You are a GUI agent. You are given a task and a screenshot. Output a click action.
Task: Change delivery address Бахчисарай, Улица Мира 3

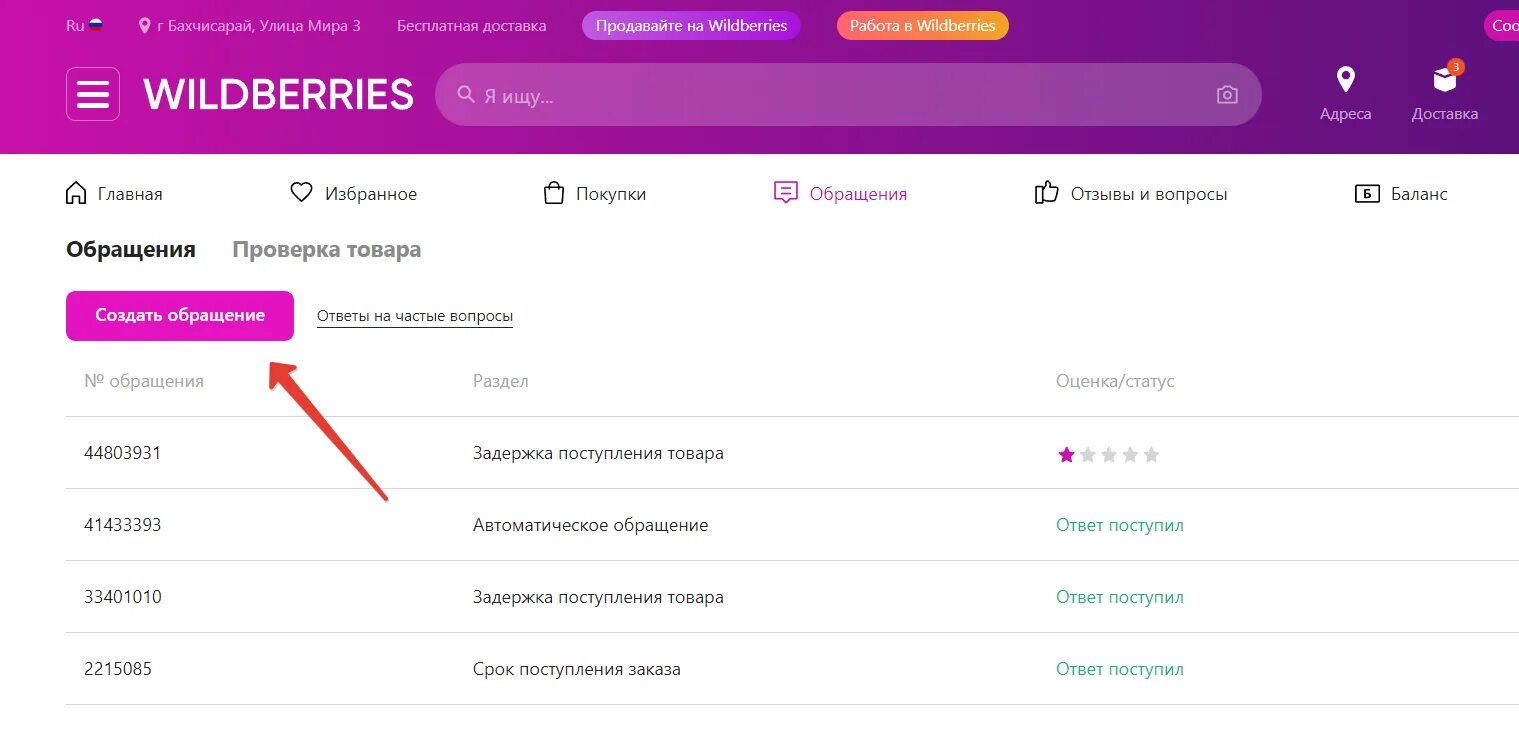click(259, 26)
